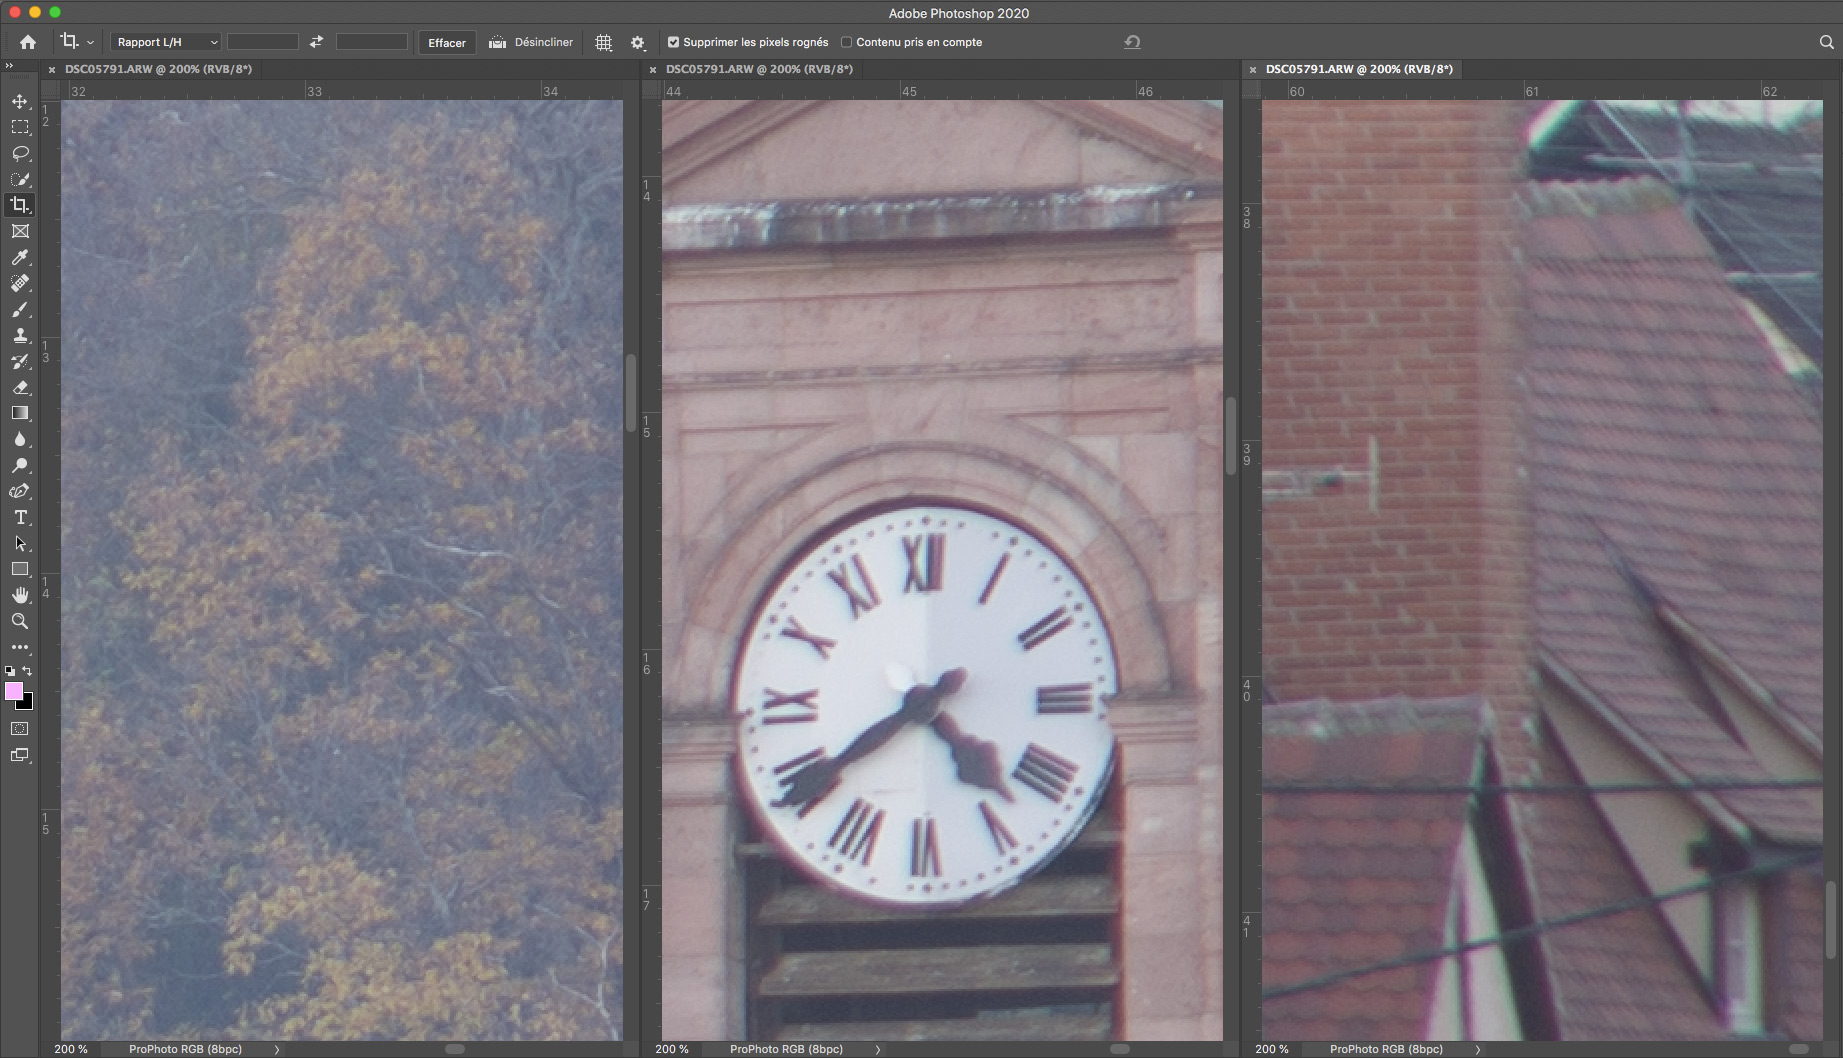Click the Désincliner straighten button

[x=532, y=42]
